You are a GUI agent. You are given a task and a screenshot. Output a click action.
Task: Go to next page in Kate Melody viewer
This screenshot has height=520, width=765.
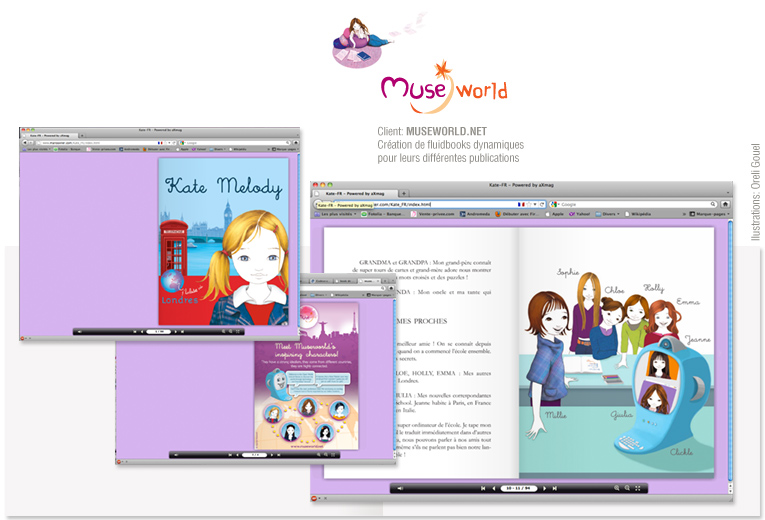(176, 332)
